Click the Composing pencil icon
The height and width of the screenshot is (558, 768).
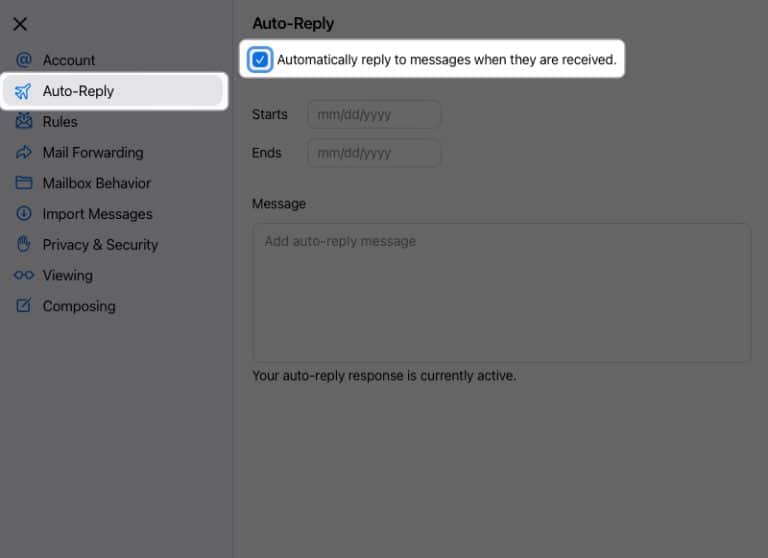pos(24,306)
